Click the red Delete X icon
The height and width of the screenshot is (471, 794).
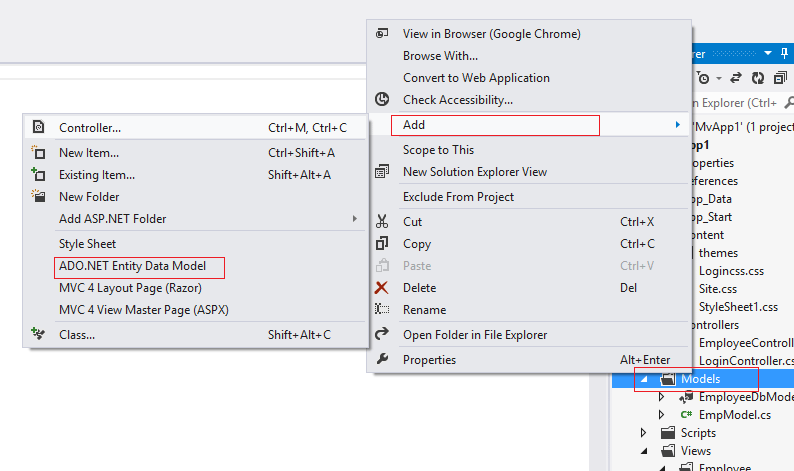coord(381,288)
